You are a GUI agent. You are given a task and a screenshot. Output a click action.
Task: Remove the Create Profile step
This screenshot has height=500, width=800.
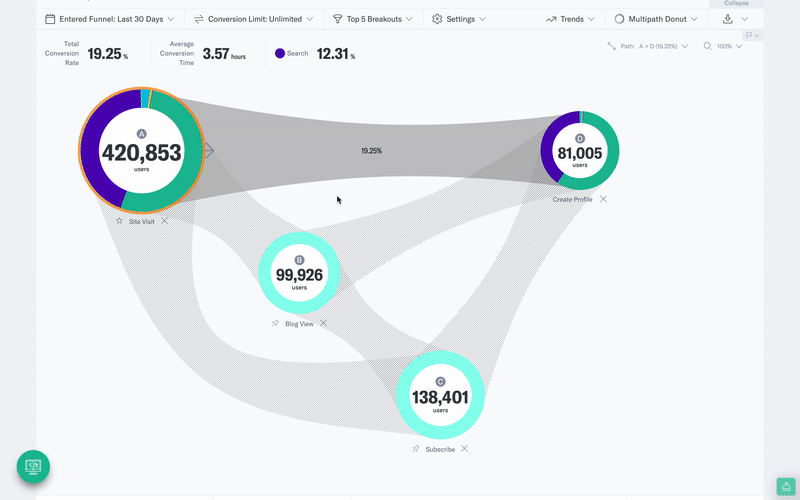click(x=603, y=199)
